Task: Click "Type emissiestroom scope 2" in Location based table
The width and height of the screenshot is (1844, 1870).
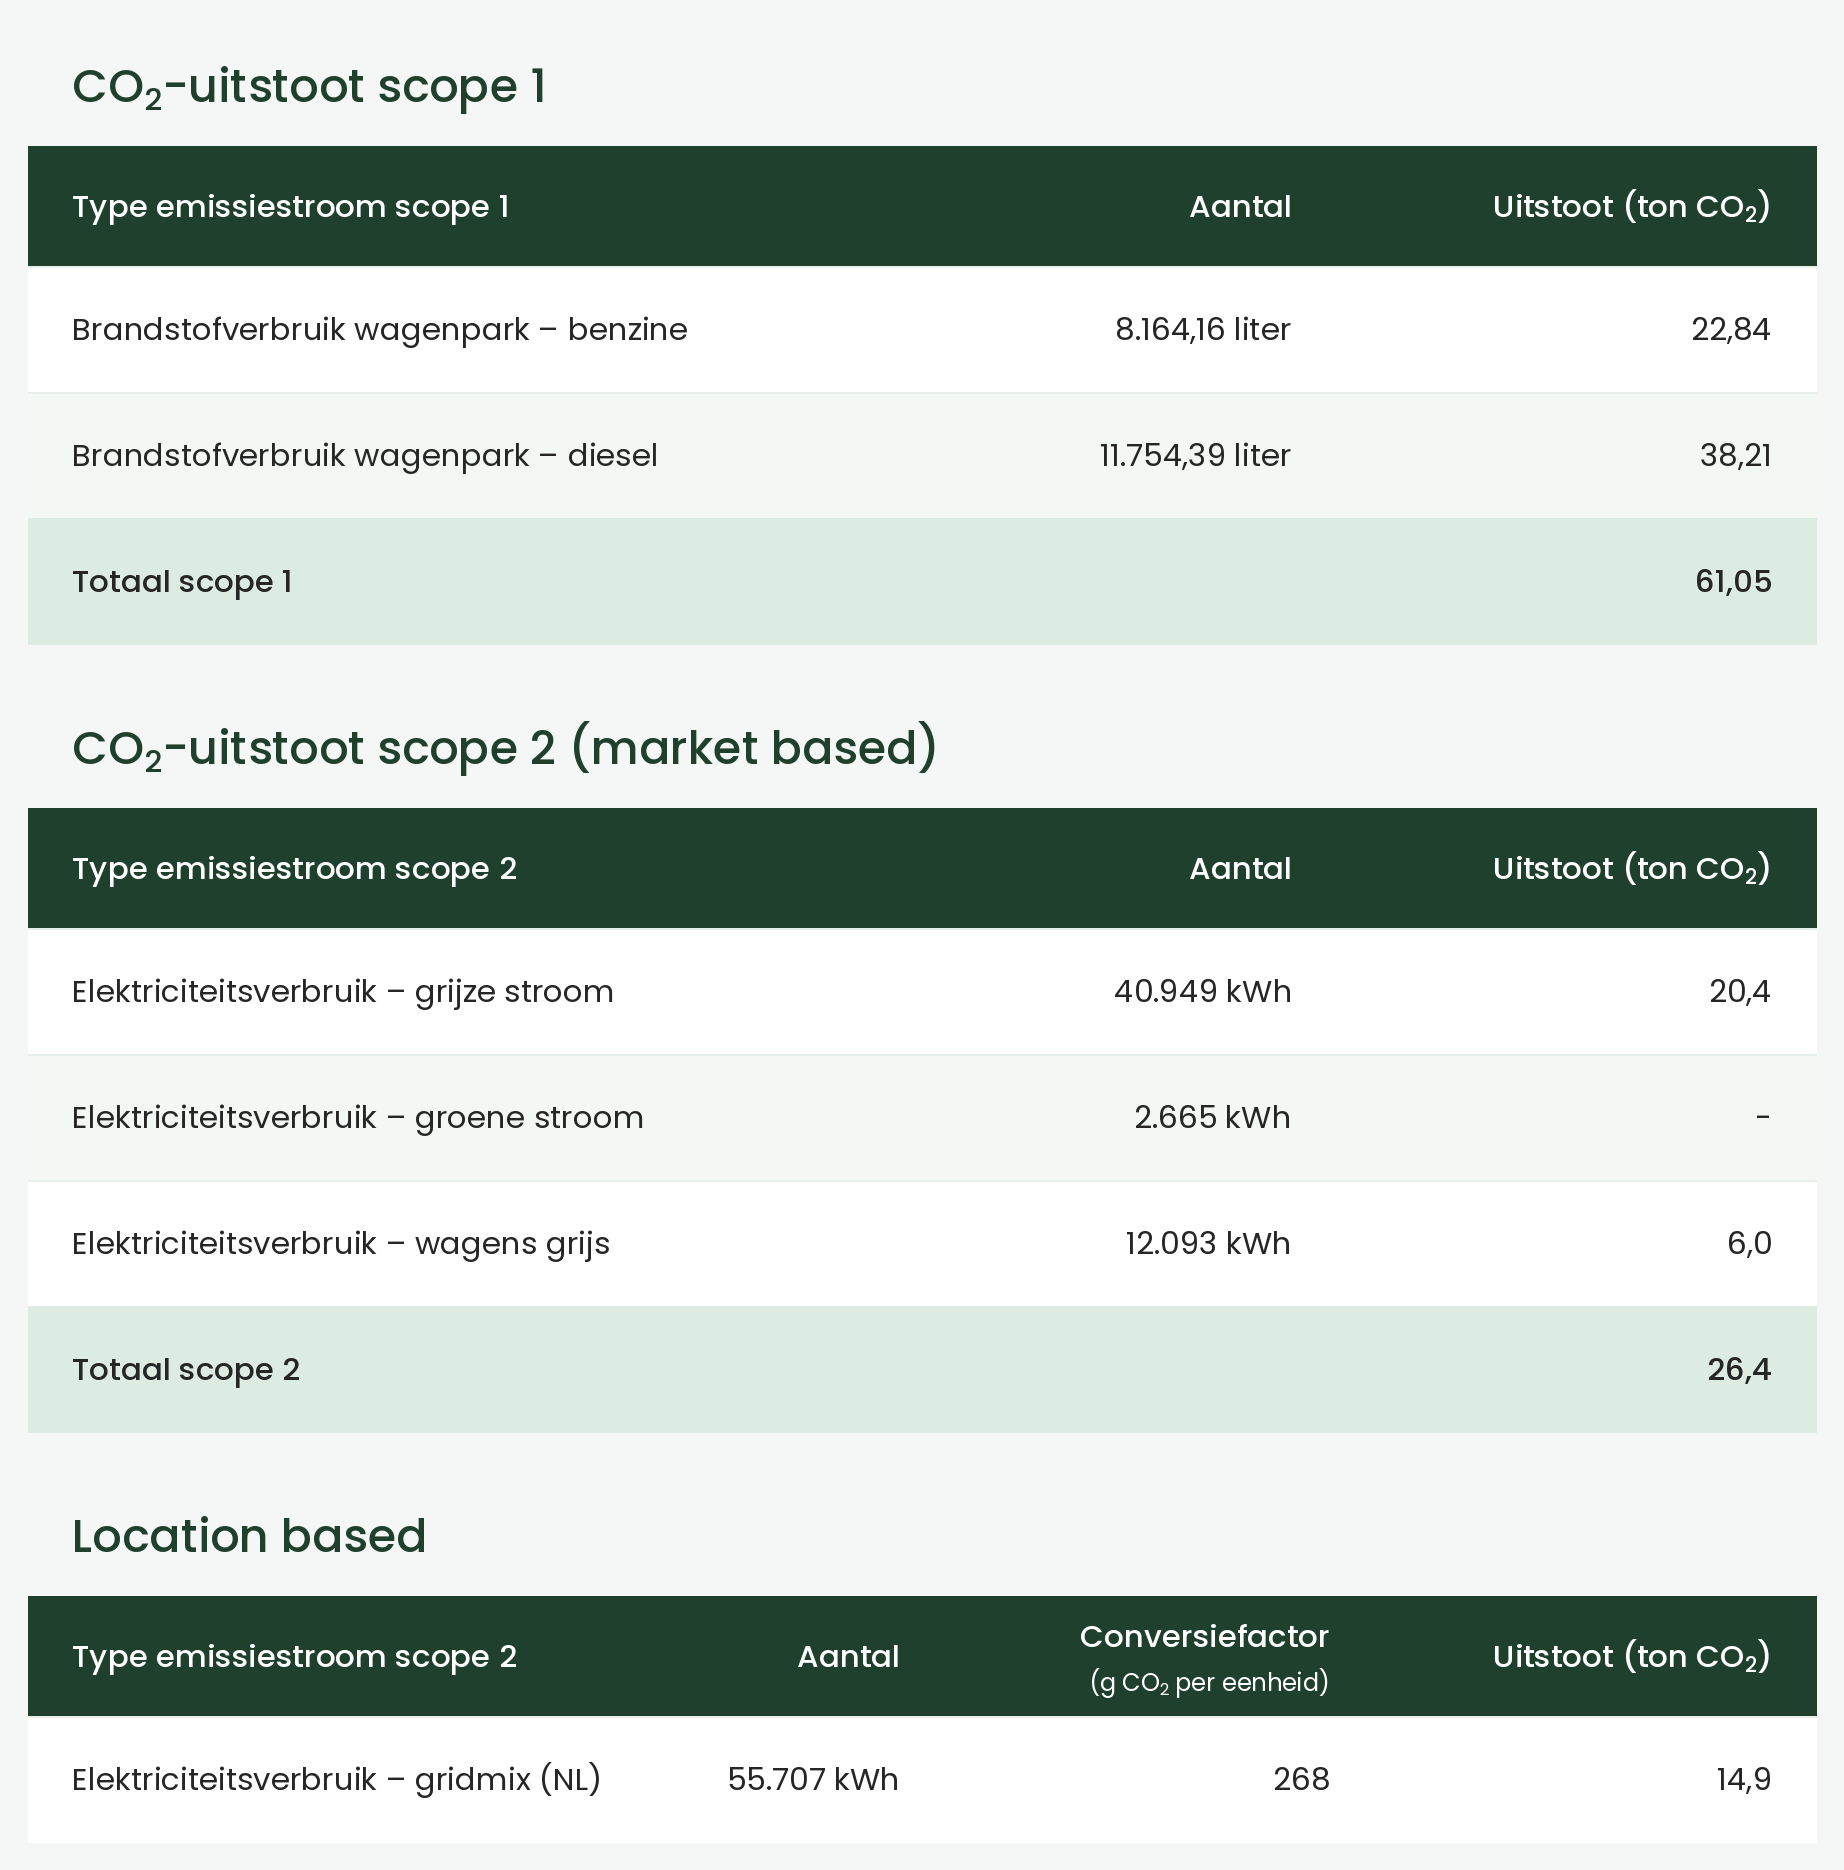Action: 295,1657
